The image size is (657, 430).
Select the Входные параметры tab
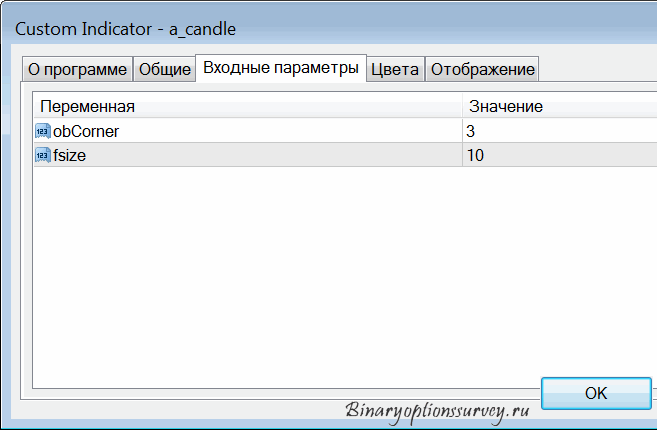pyautogui.click(x=281, y=67)
